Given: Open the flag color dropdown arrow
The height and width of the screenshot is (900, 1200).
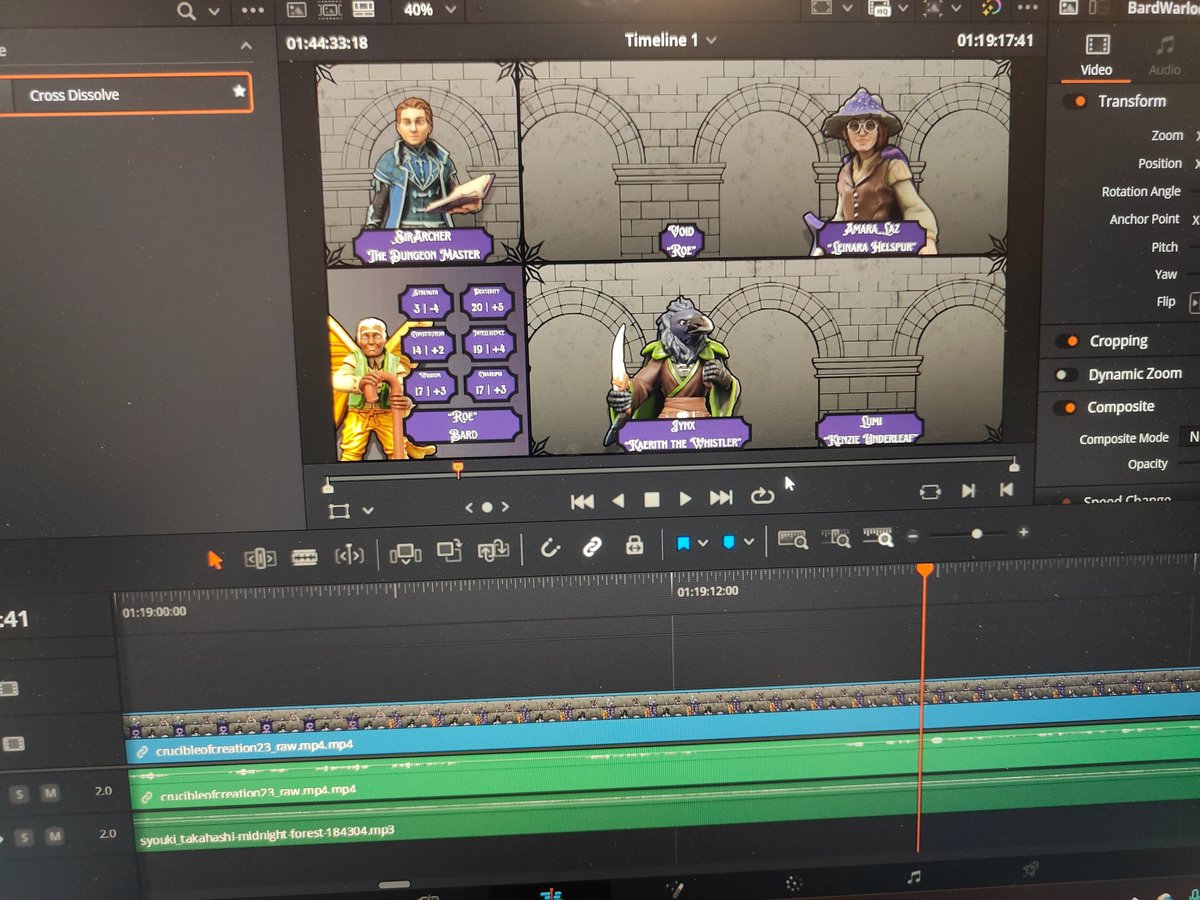Looking at the screenshot, I should 702,543.
